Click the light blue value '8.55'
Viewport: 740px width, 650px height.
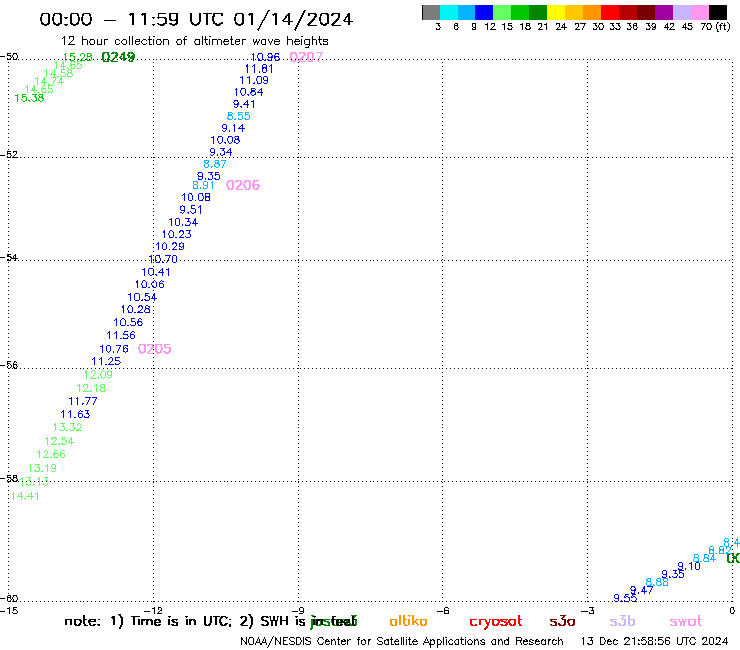238,116
